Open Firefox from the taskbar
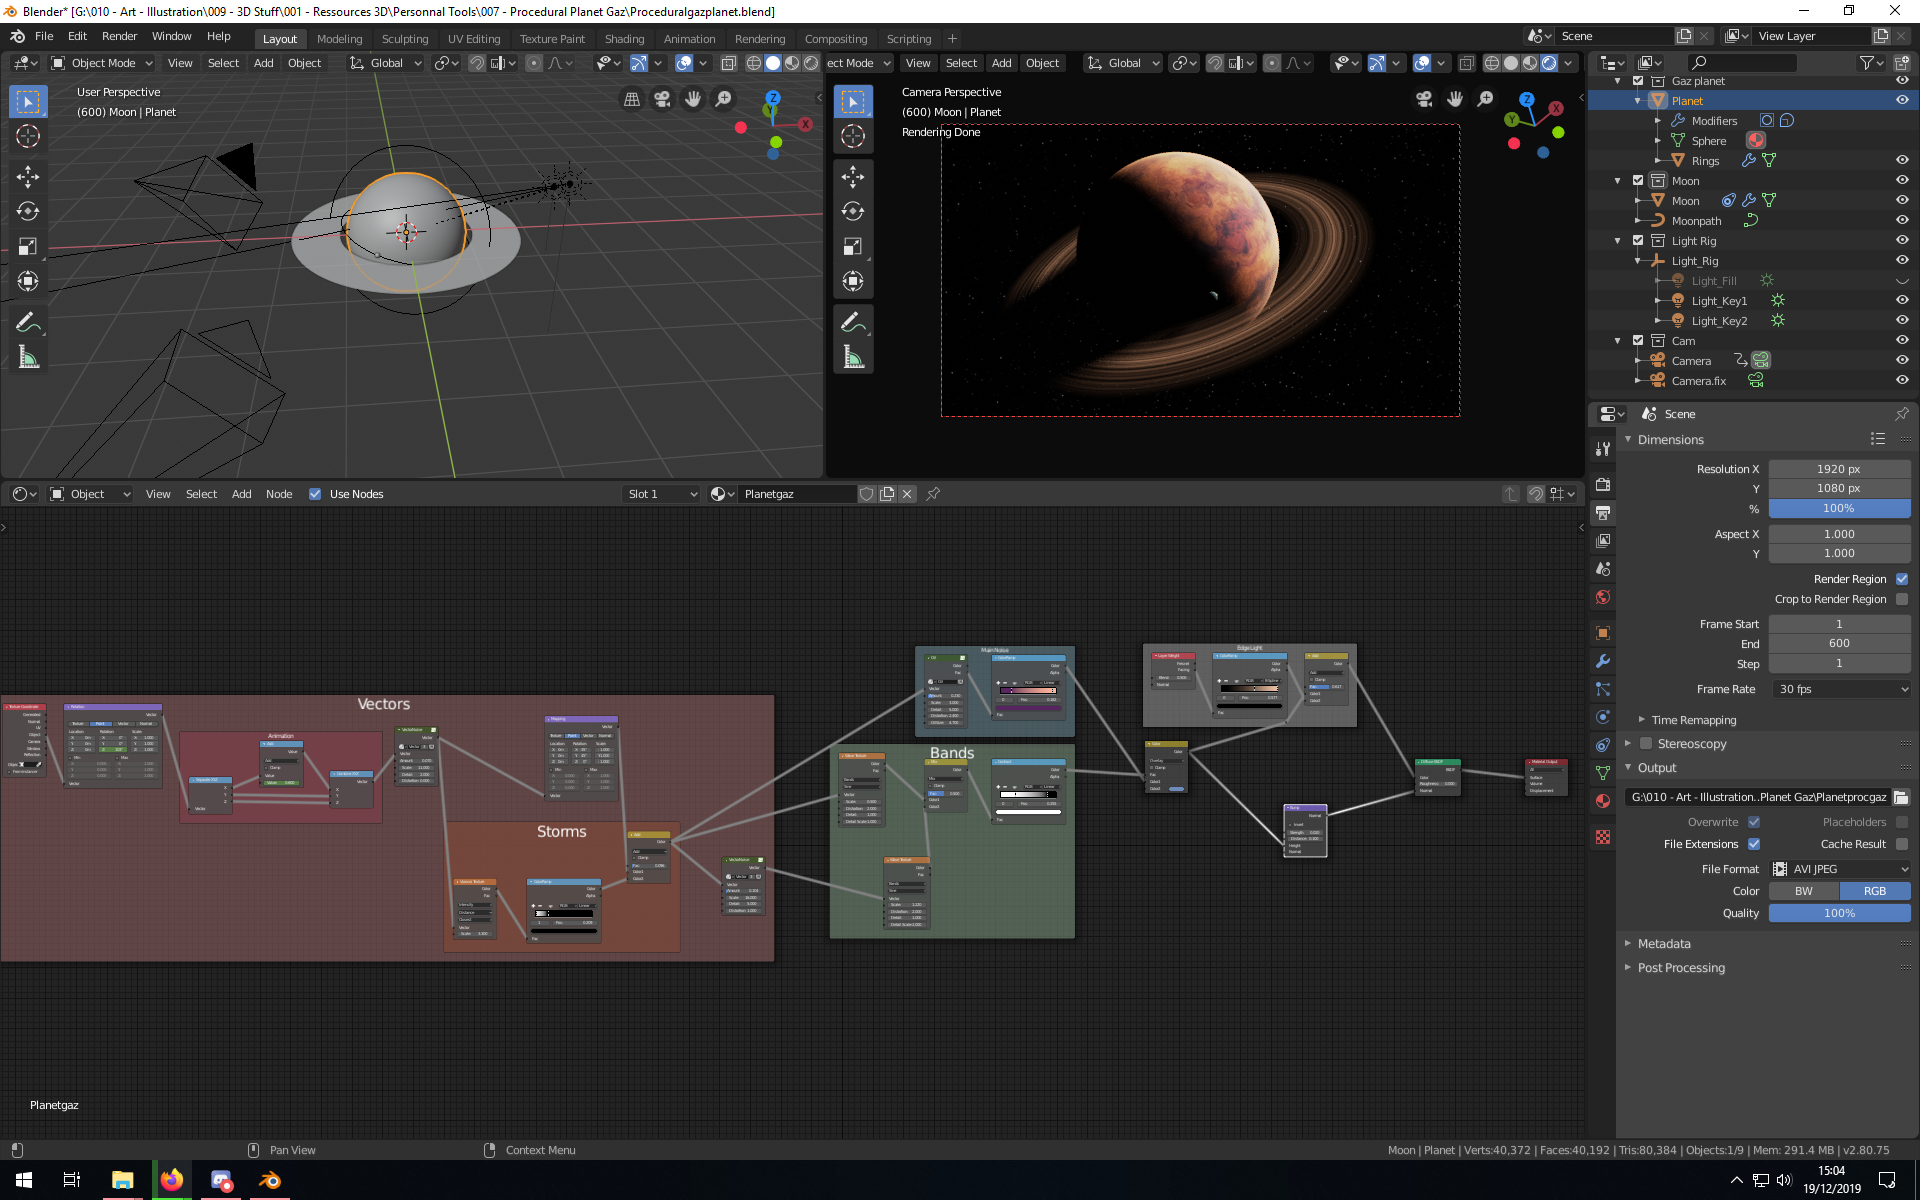This screenshot has height=1200, width=1920. coord(172,1180)
